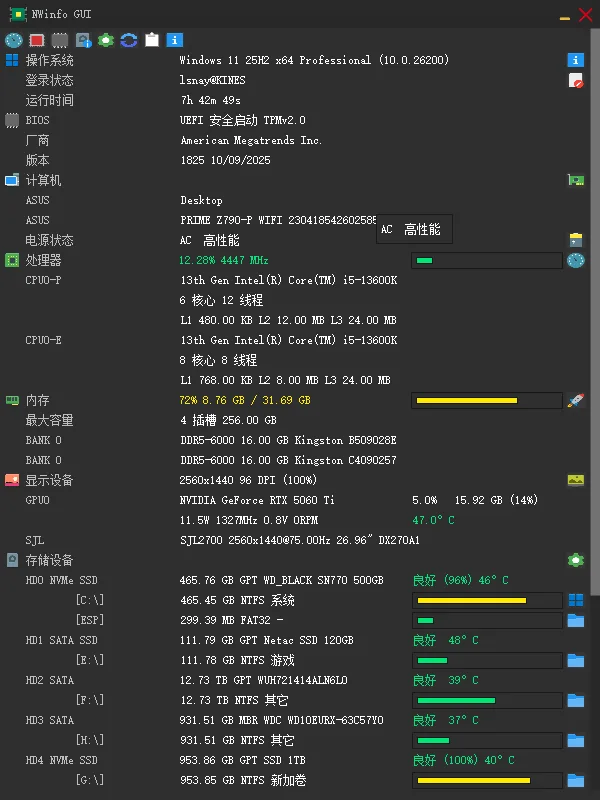Click the Netac SSD 120GB disk entry

point(266,640)
